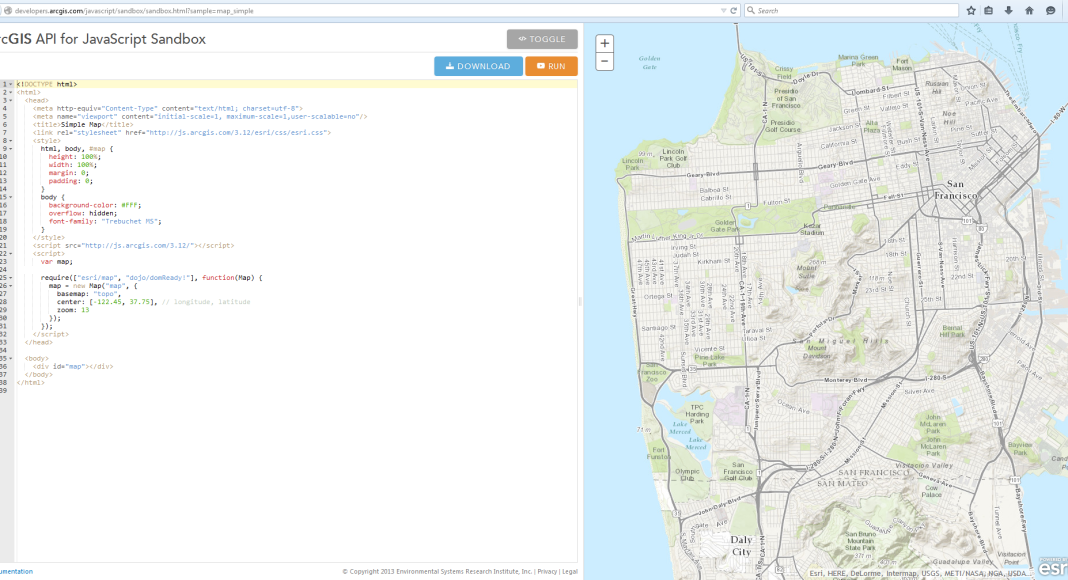Click the 'overflow: hidden' line
This screenshot has width=1068, height=580.
(82, 214)
